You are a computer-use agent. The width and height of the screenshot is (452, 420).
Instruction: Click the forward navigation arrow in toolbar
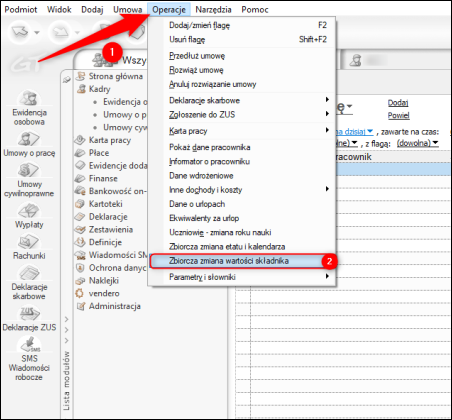coord(61,32)
